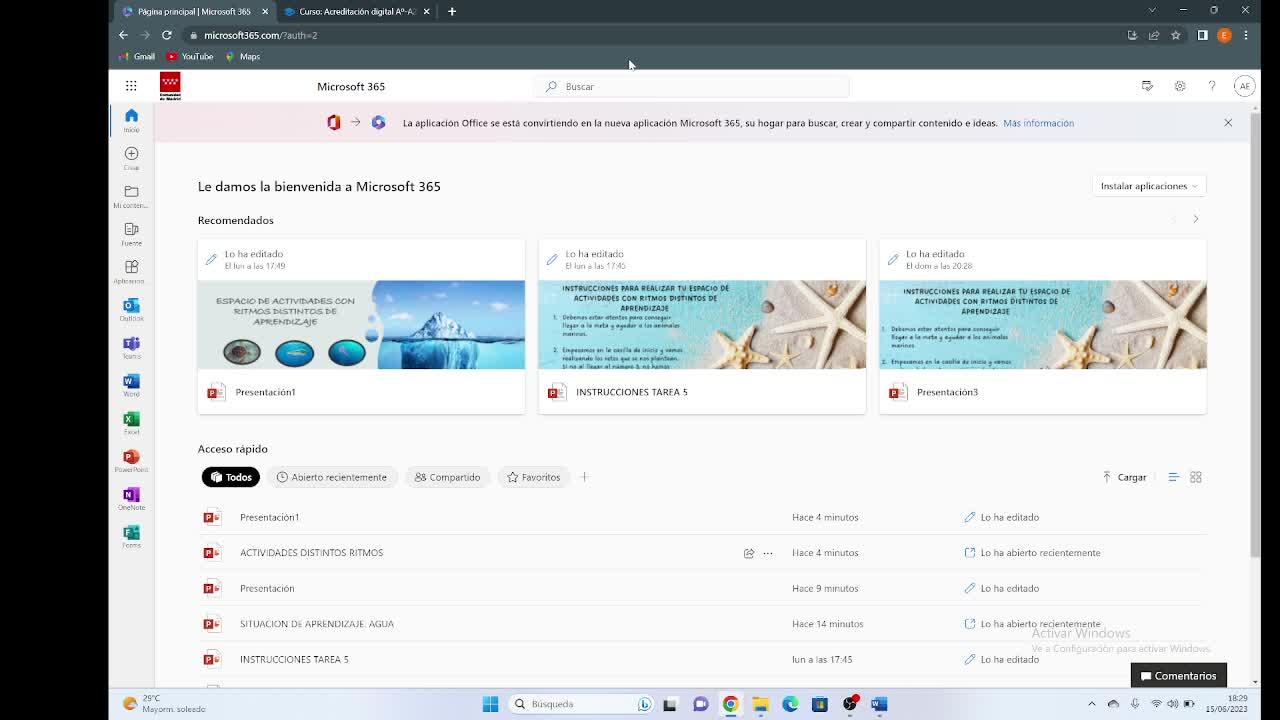This screenshot has height=720, width=1280.
Task: Filter files by Favoritos
Action: pyautogui.click(x=533, y=477)
